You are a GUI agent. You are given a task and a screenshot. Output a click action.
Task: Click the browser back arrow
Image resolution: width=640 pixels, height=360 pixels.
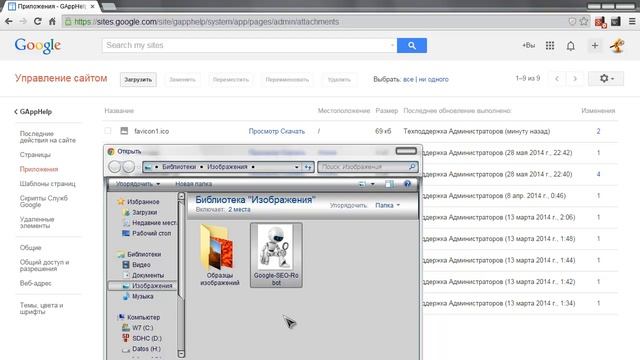pos(9,22)
